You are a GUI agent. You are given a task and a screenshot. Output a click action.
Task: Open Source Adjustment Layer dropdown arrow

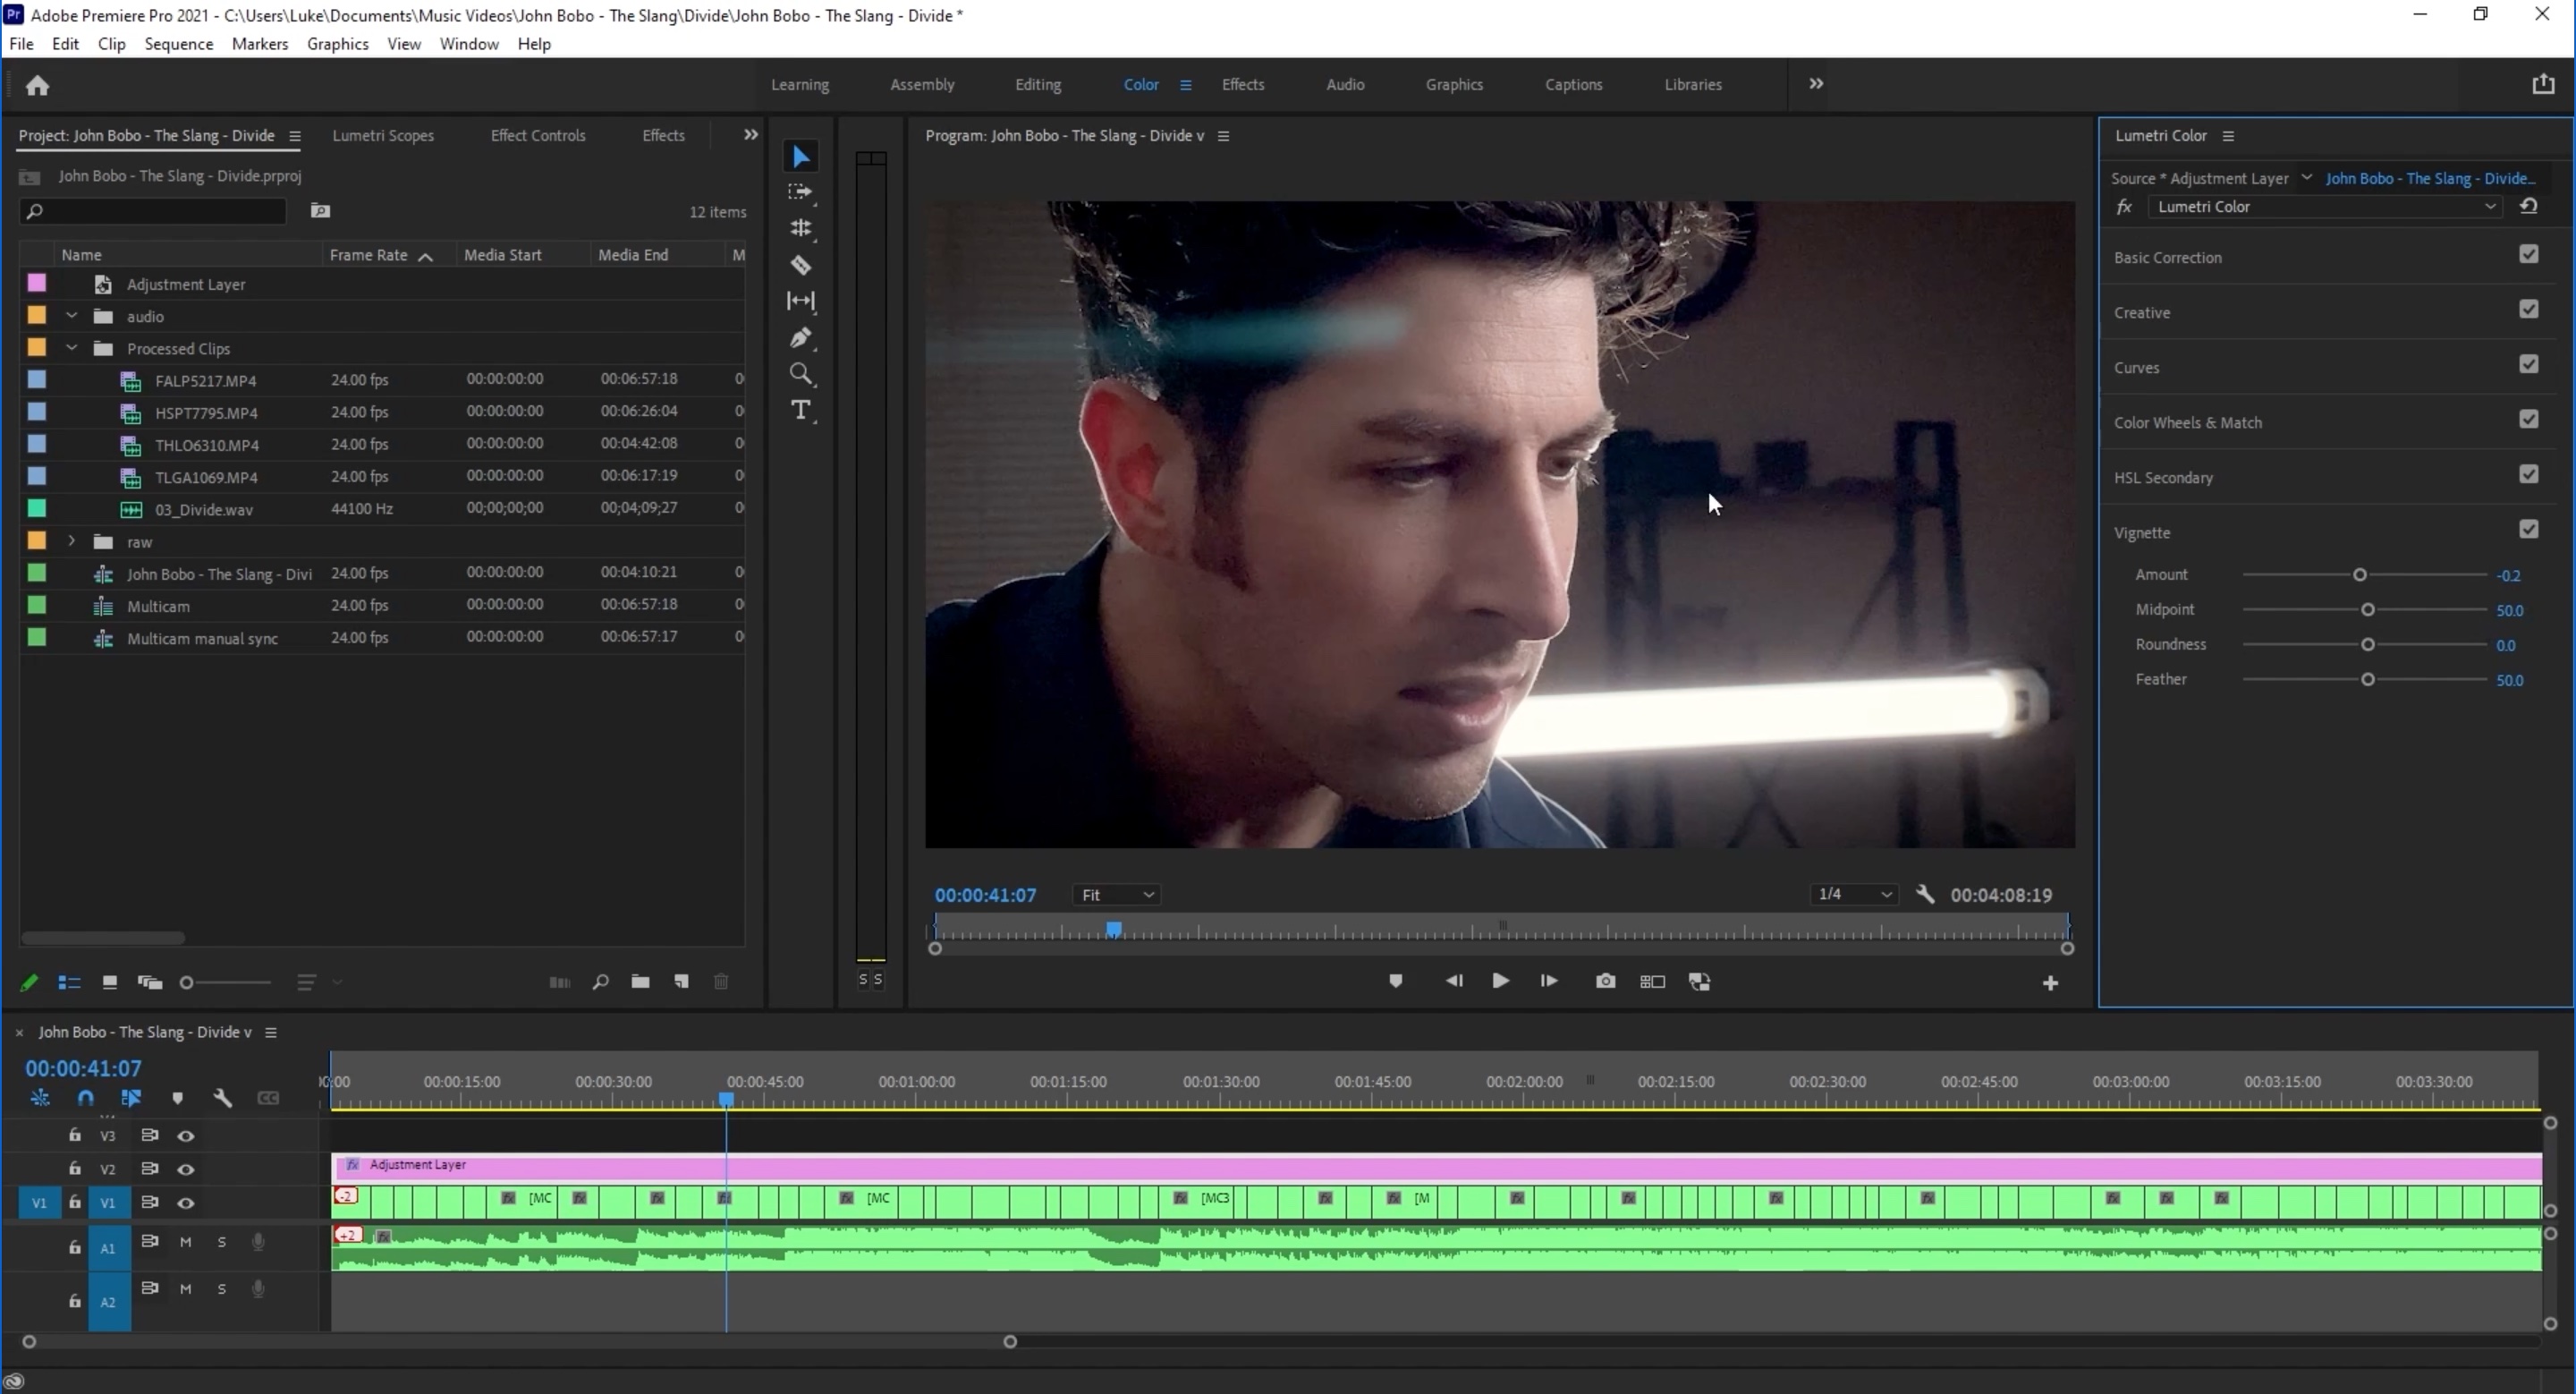point(2306,178)
